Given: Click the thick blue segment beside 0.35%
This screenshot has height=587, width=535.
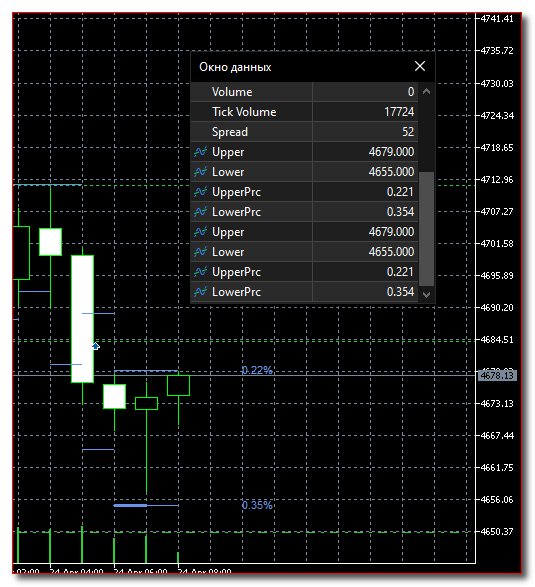Looking at the screenshot, I should pyautogui.click(x=130, y=505).
